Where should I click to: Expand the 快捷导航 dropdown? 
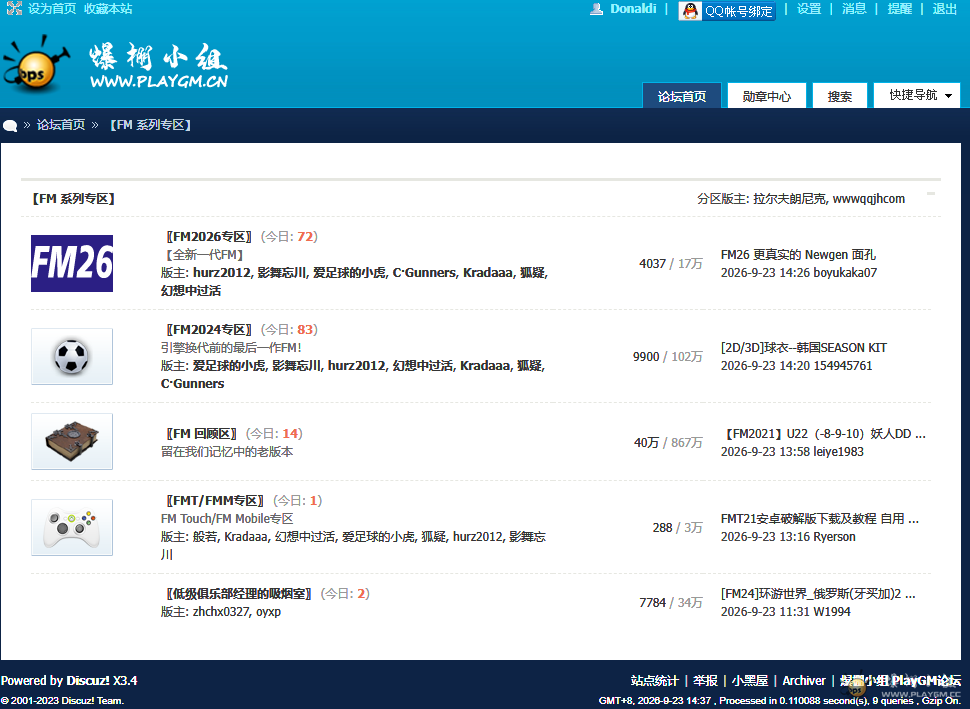tap(917, 95)
